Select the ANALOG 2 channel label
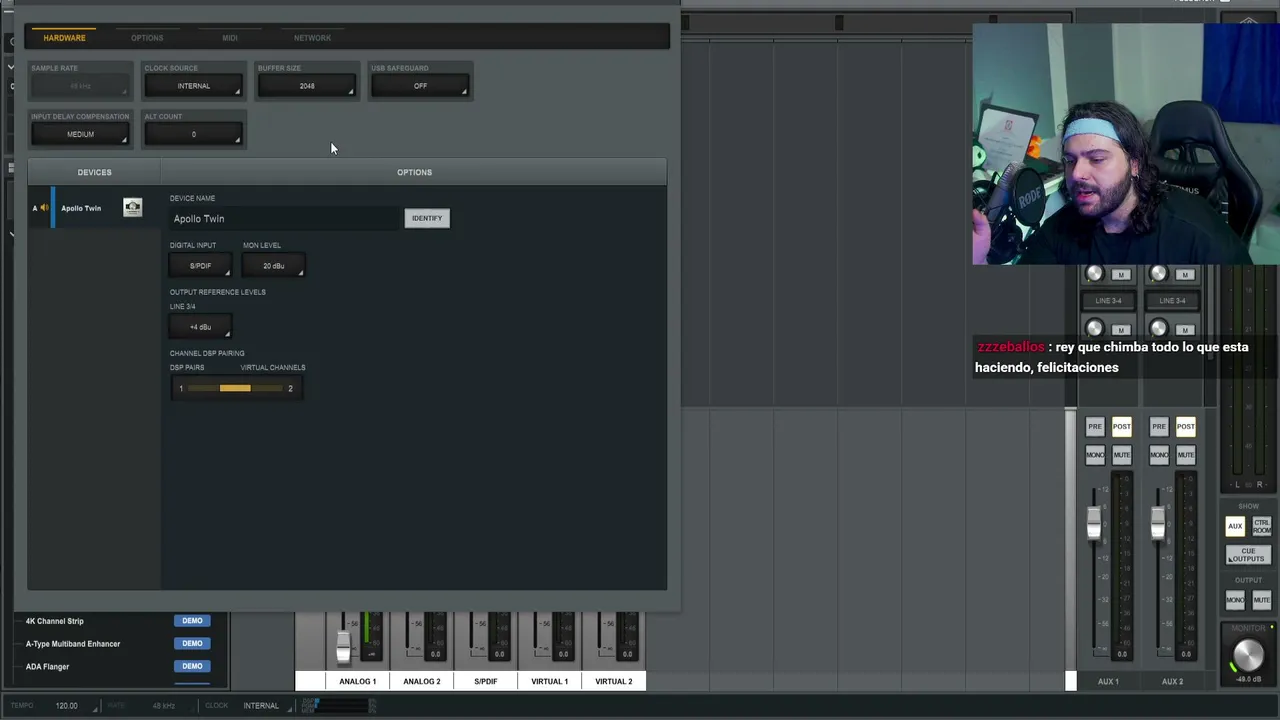Viewport: 1280px width, 720px height. click(x=422, y=682)
